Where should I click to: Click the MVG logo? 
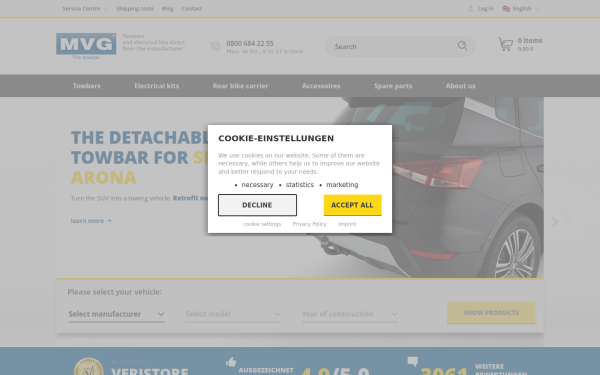pos(86,46)
